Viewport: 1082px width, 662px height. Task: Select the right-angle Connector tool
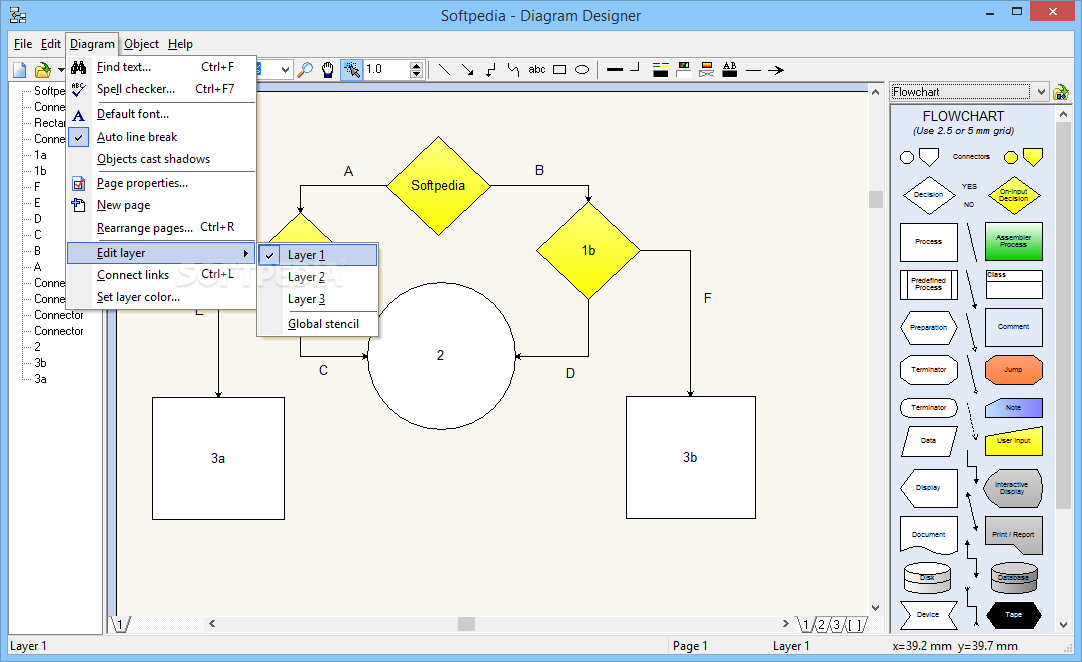(x=491, y=70)
